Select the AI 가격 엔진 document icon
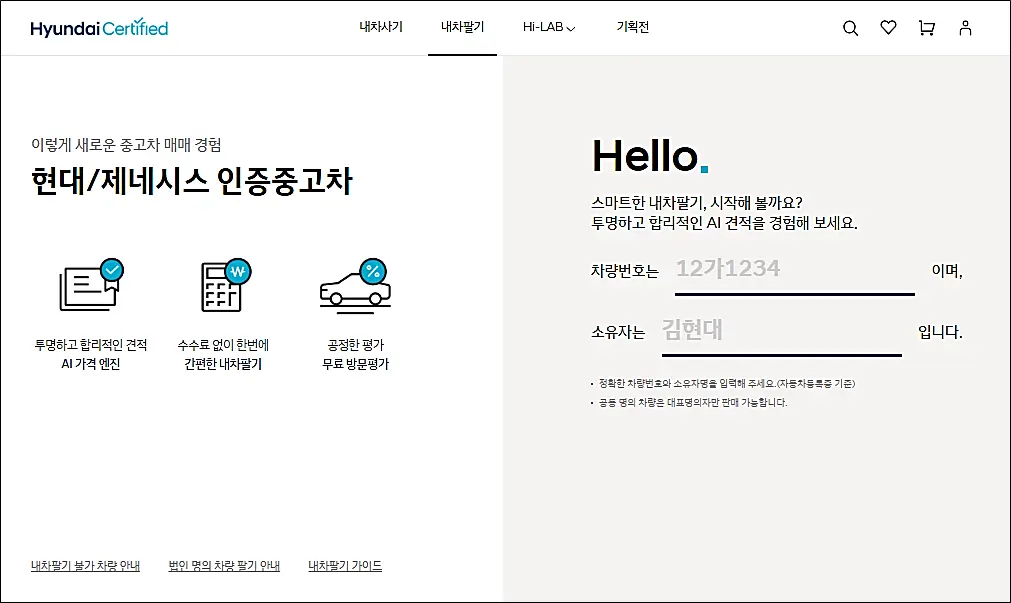 click(x=89, y=281)
